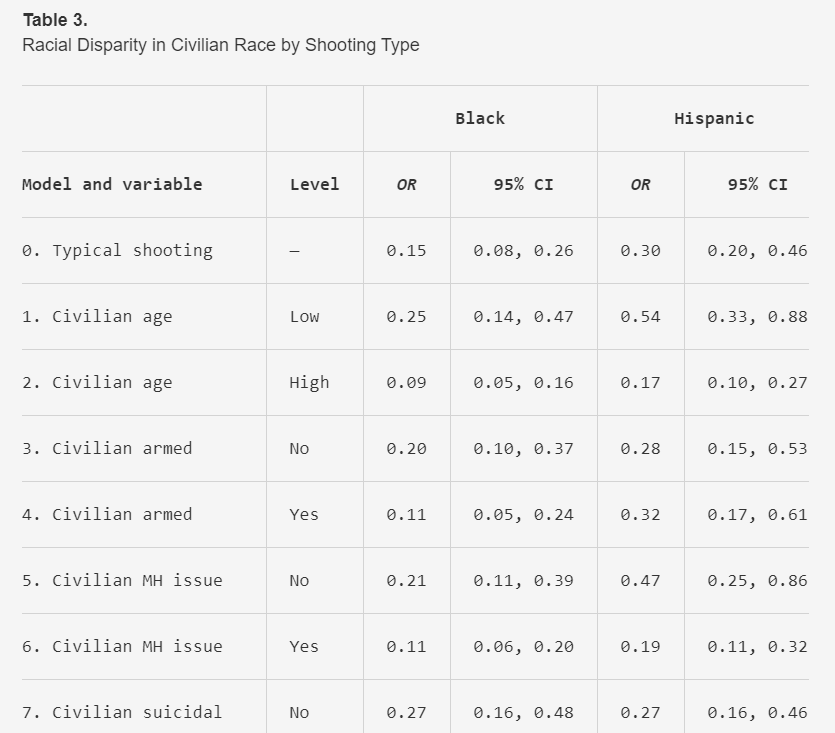
Task: Click the 95% CI header under Hispanic
Action: [757, 184]
